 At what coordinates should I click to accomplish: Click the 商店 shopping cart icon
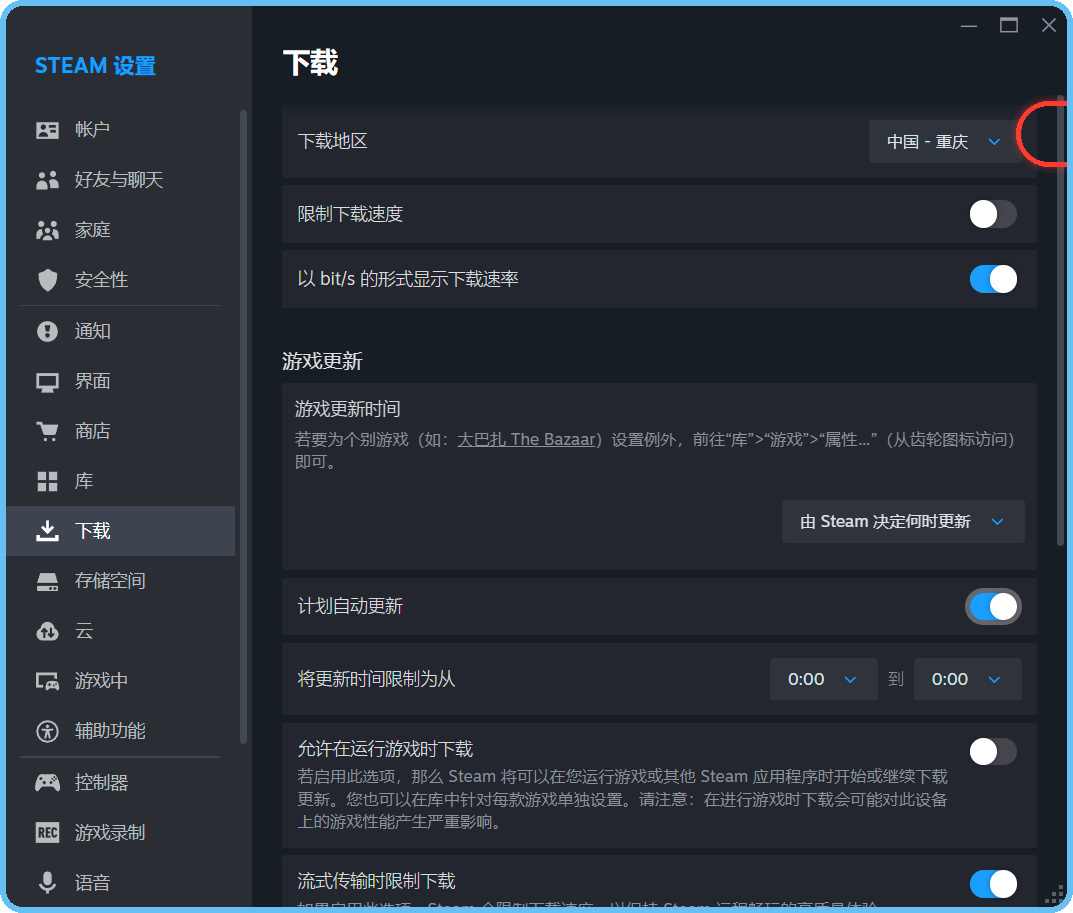tap(47, 431)
